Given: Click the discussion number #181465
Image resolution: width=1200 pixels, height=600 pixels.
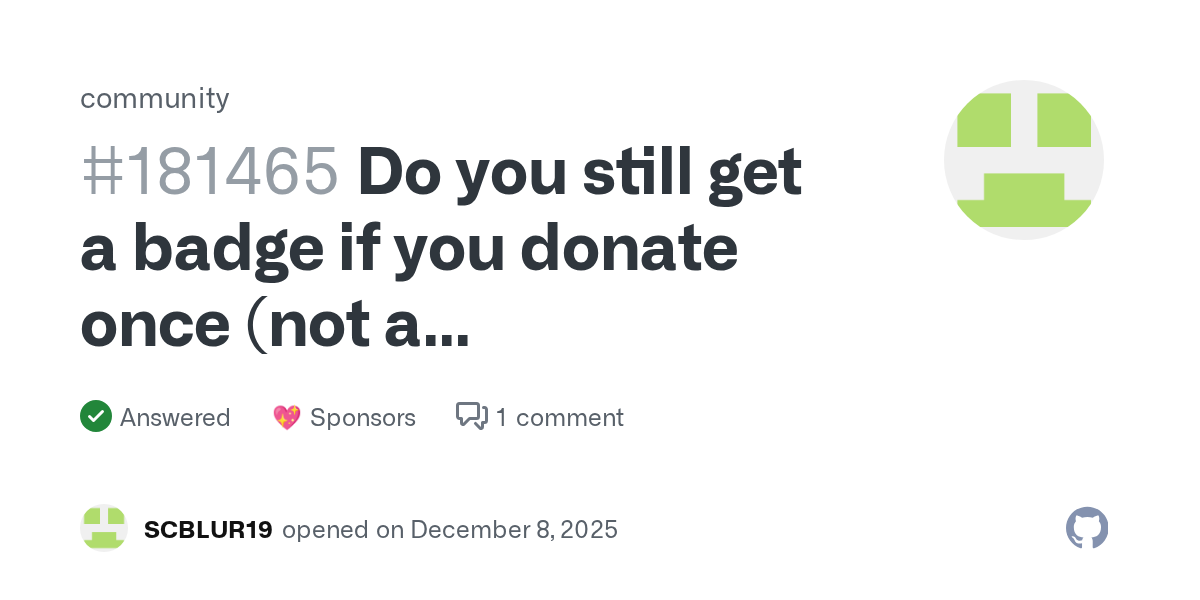Looking at the screenshot, I should (210, 171).
